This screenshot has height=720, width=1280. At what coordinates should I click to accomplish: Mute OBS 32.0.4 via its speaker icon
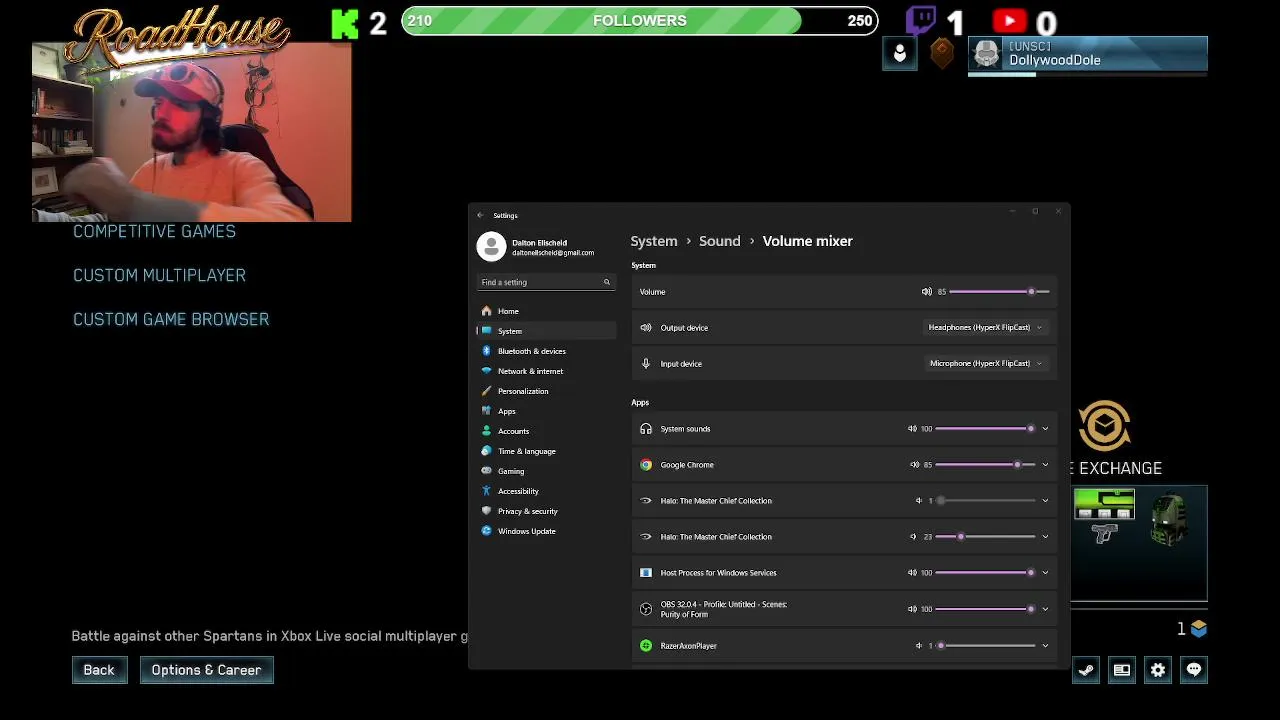coord(912,609)
